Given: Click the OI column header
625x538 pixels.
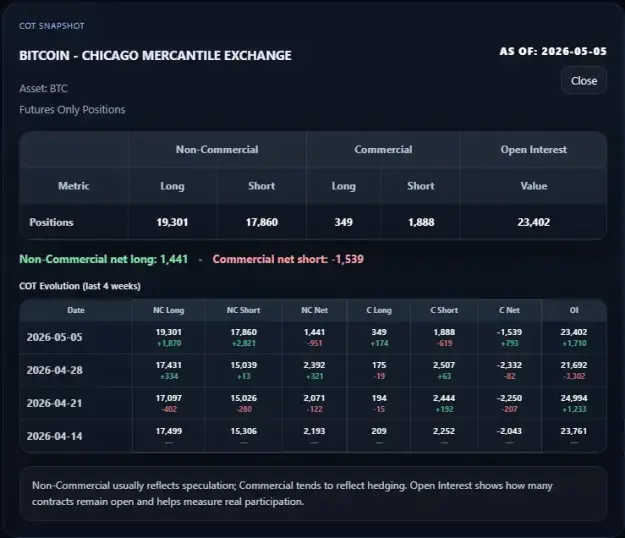Looking at the screenshot, I should click(574, 310).
